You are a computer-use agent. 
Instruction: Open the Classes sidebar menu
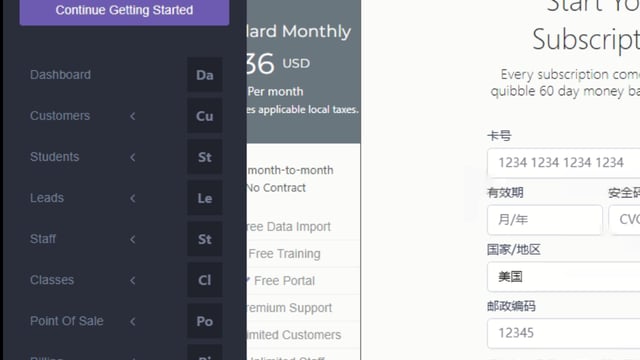point(52,280)
